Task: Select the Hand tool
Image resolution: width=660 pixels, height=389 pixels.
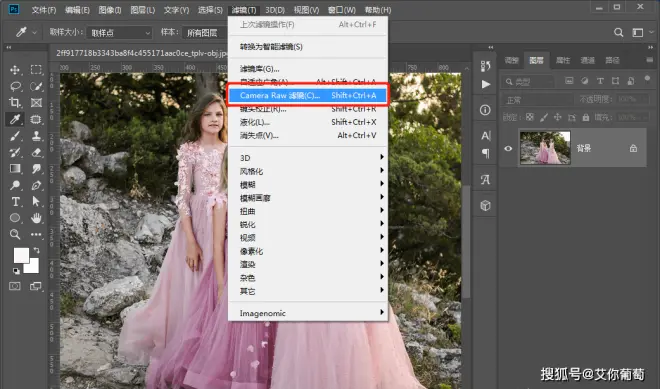Action: click(36, 218)
